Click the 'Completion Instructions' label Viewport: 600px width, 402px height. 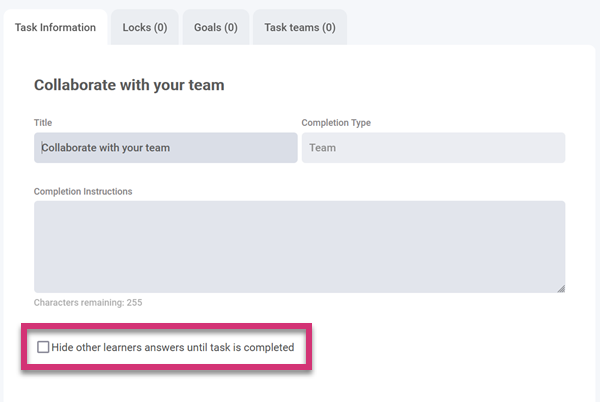click(83, 191)
